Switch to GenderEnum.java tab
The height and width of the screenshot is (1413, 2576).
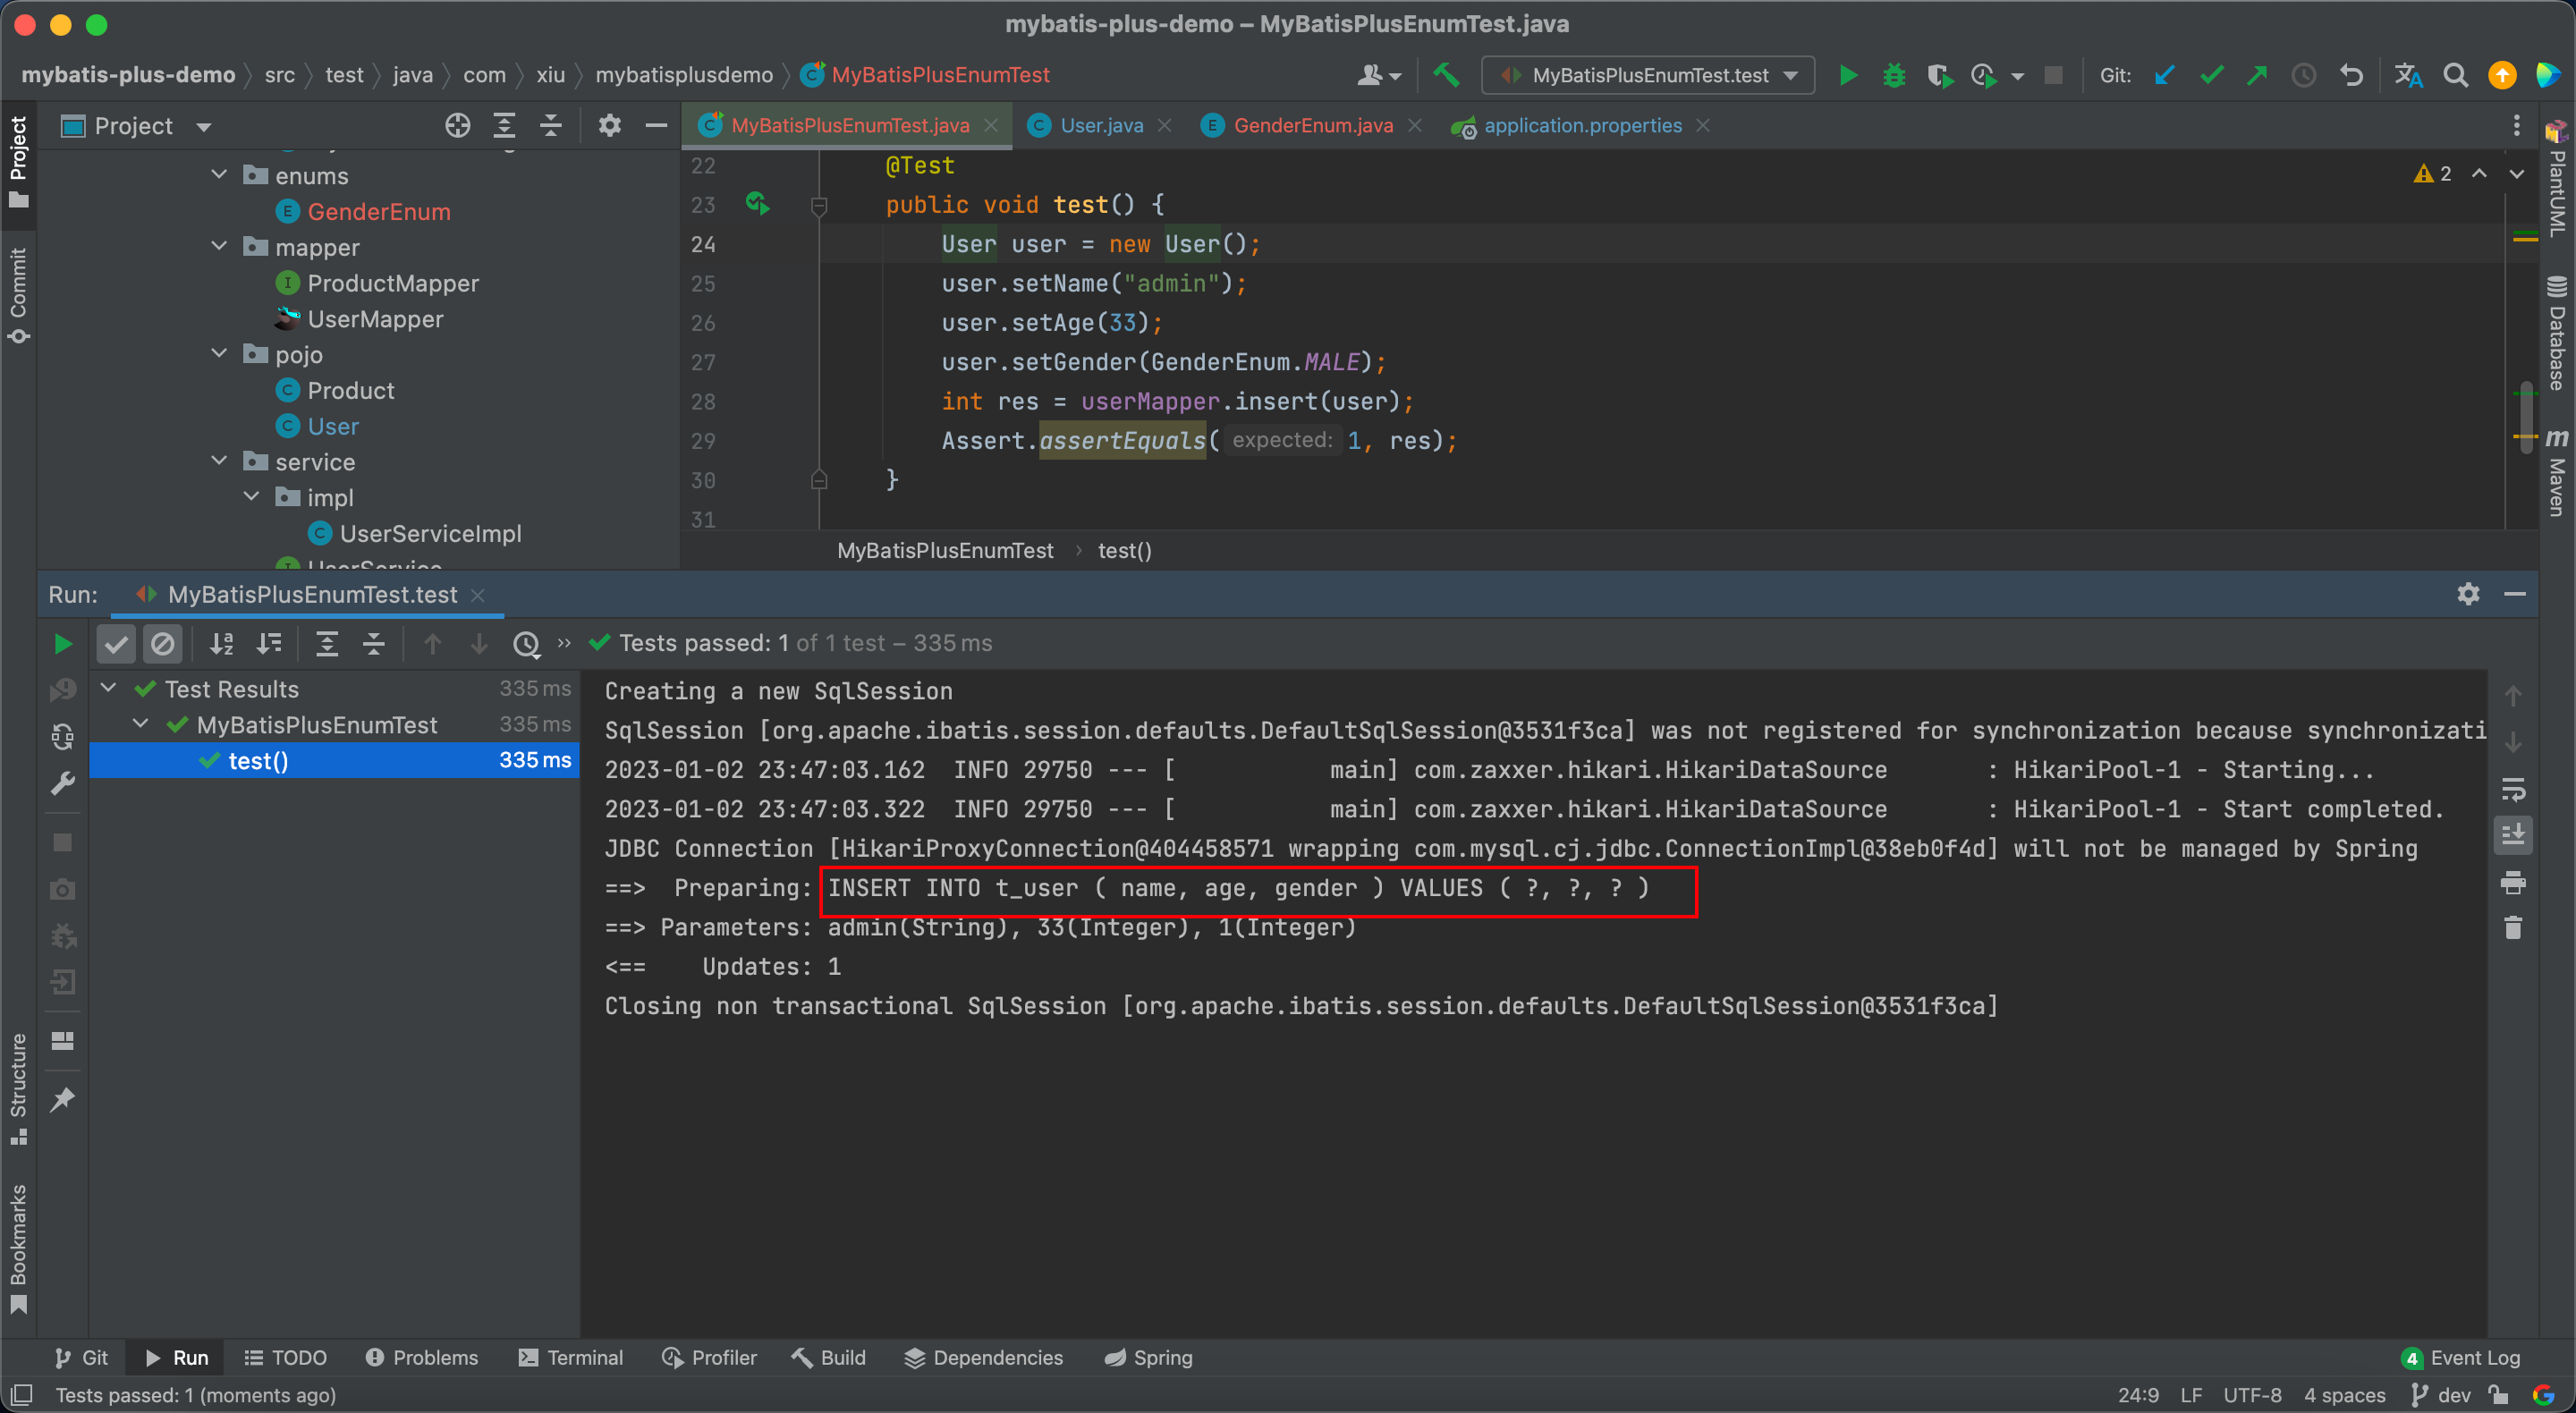point(1311,123)
